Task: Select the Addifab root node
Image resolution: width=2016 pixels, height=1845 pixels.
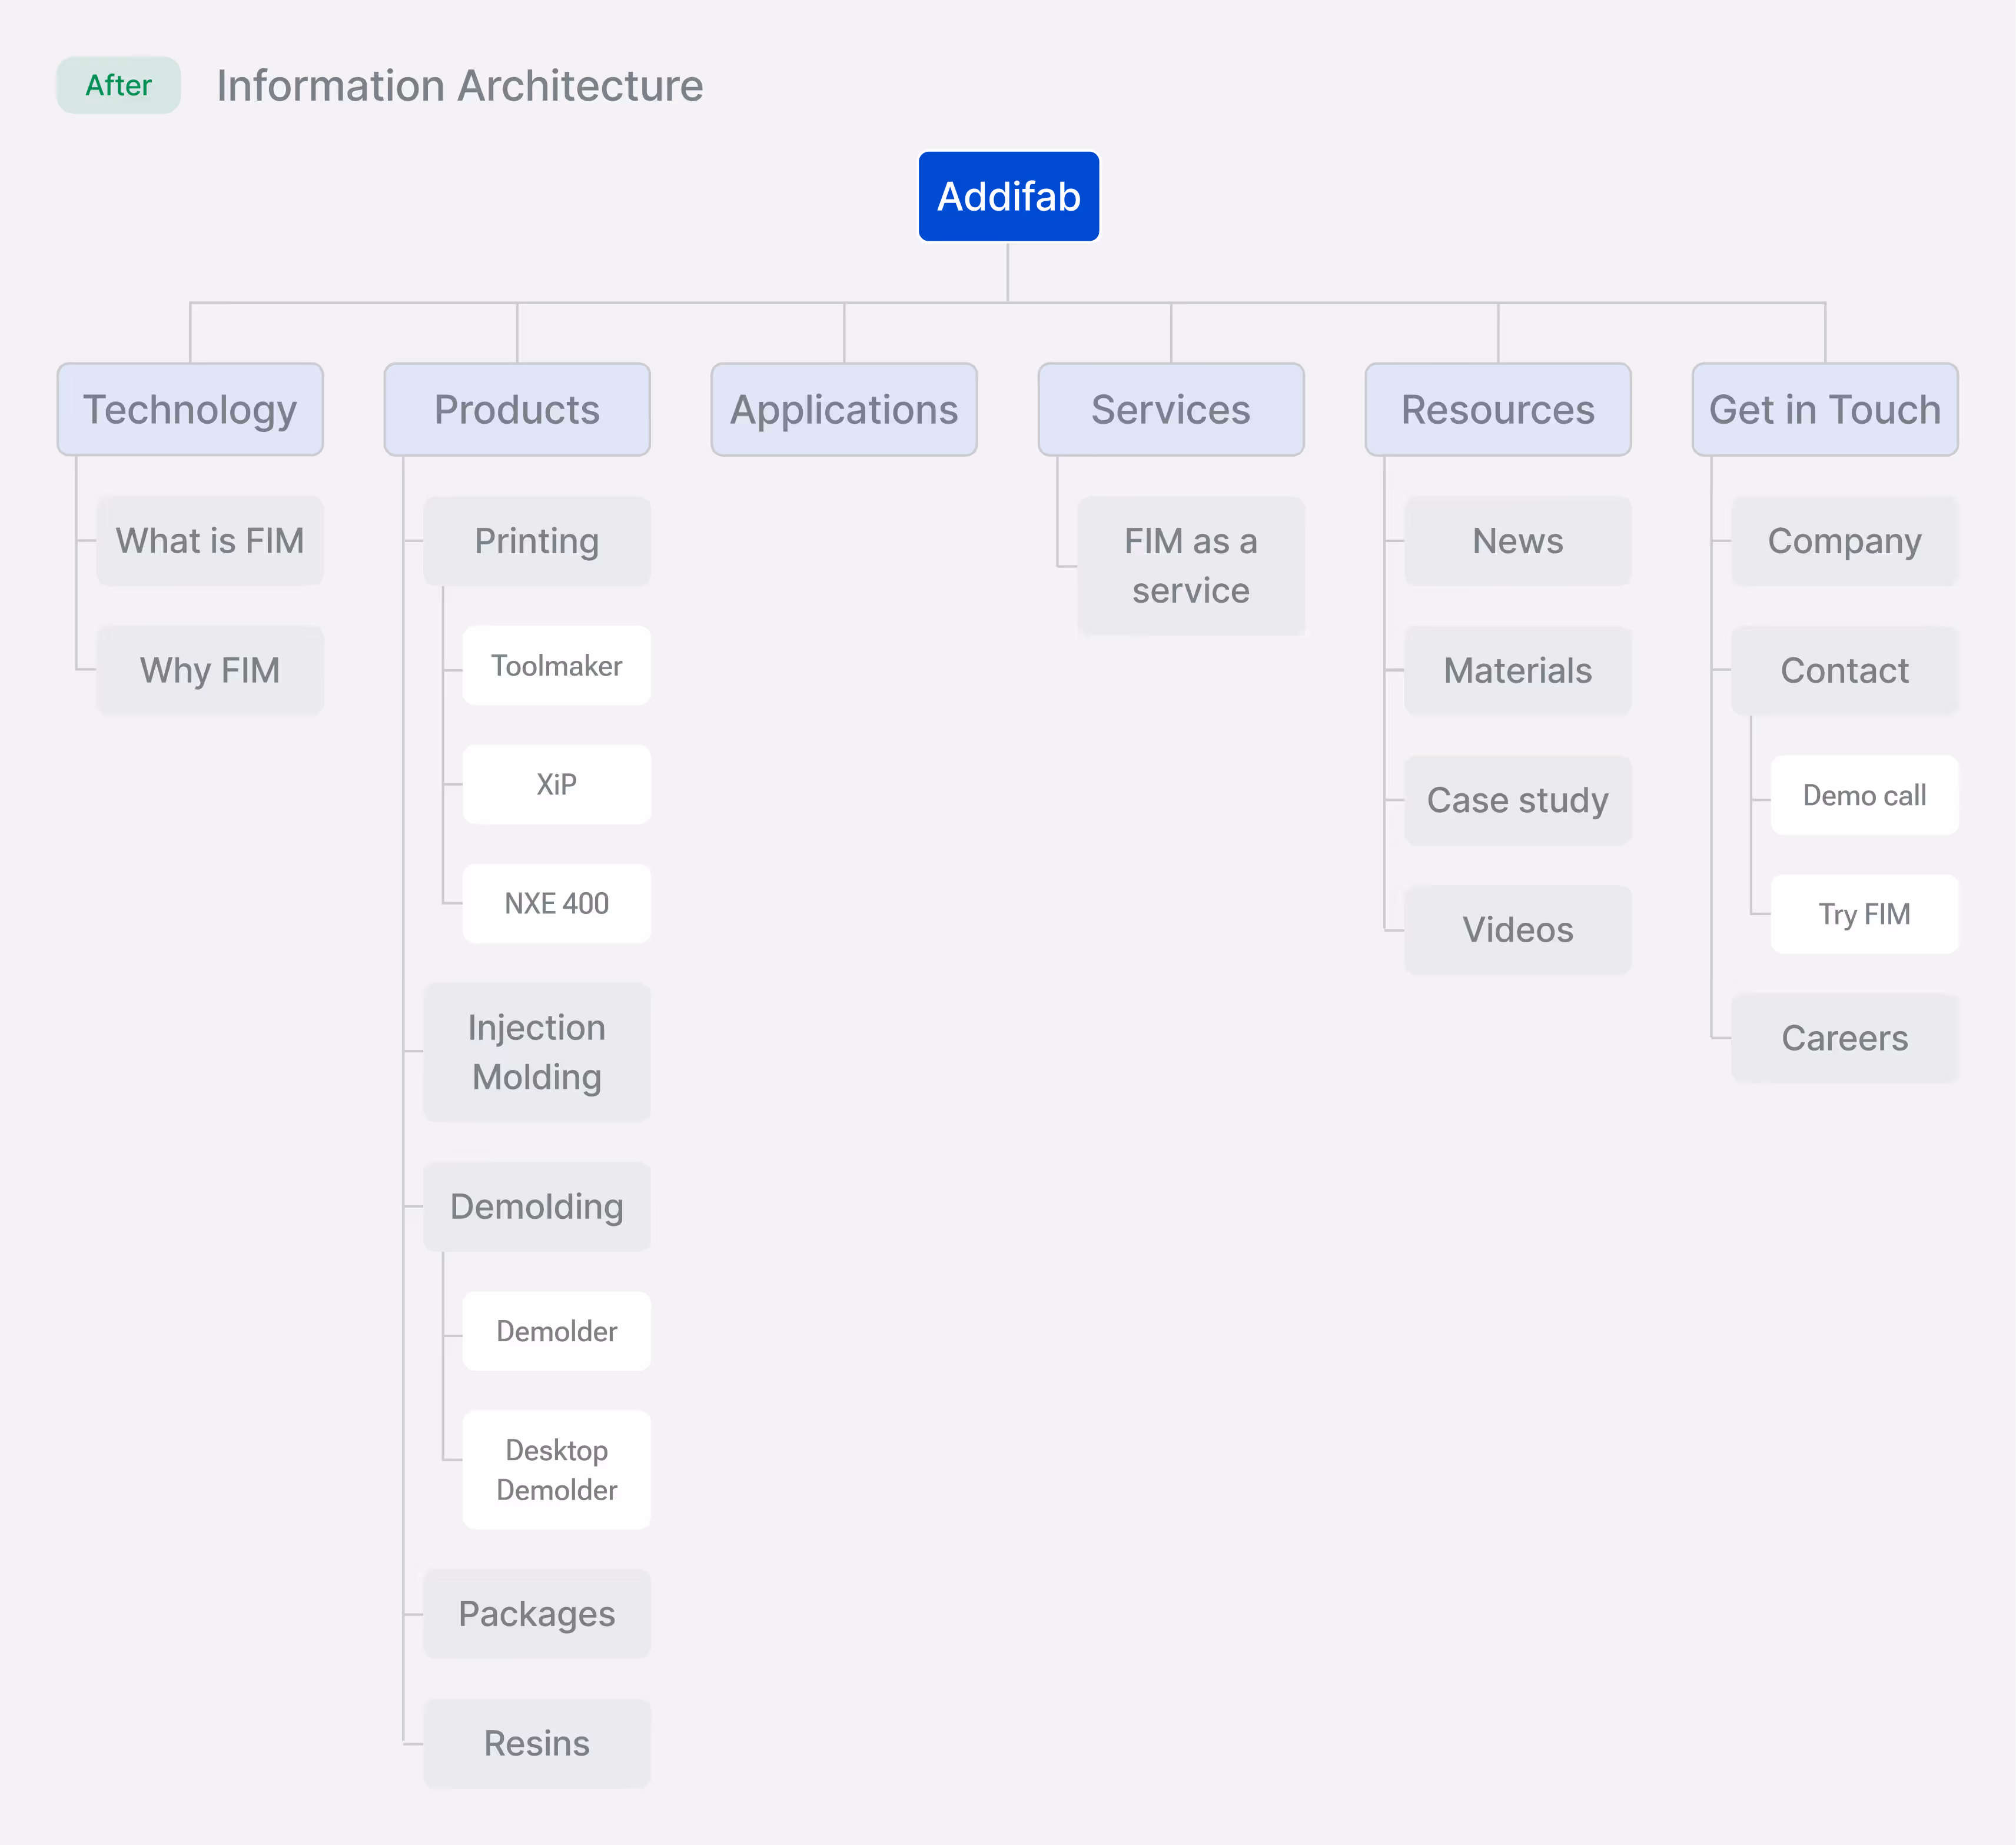Action: tap(1008, 196)
